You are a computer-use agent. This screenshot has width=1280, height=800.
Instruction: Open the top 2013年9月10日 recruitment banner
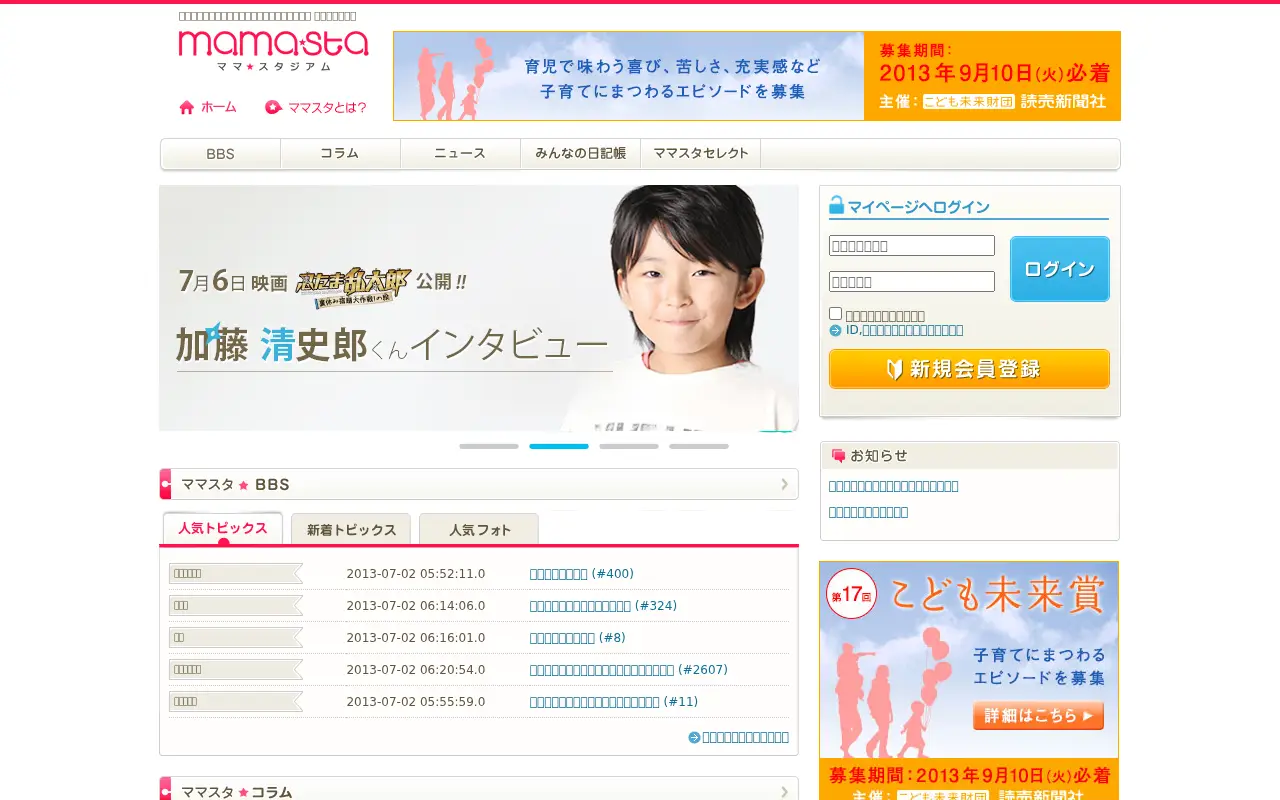coord(757,76)
